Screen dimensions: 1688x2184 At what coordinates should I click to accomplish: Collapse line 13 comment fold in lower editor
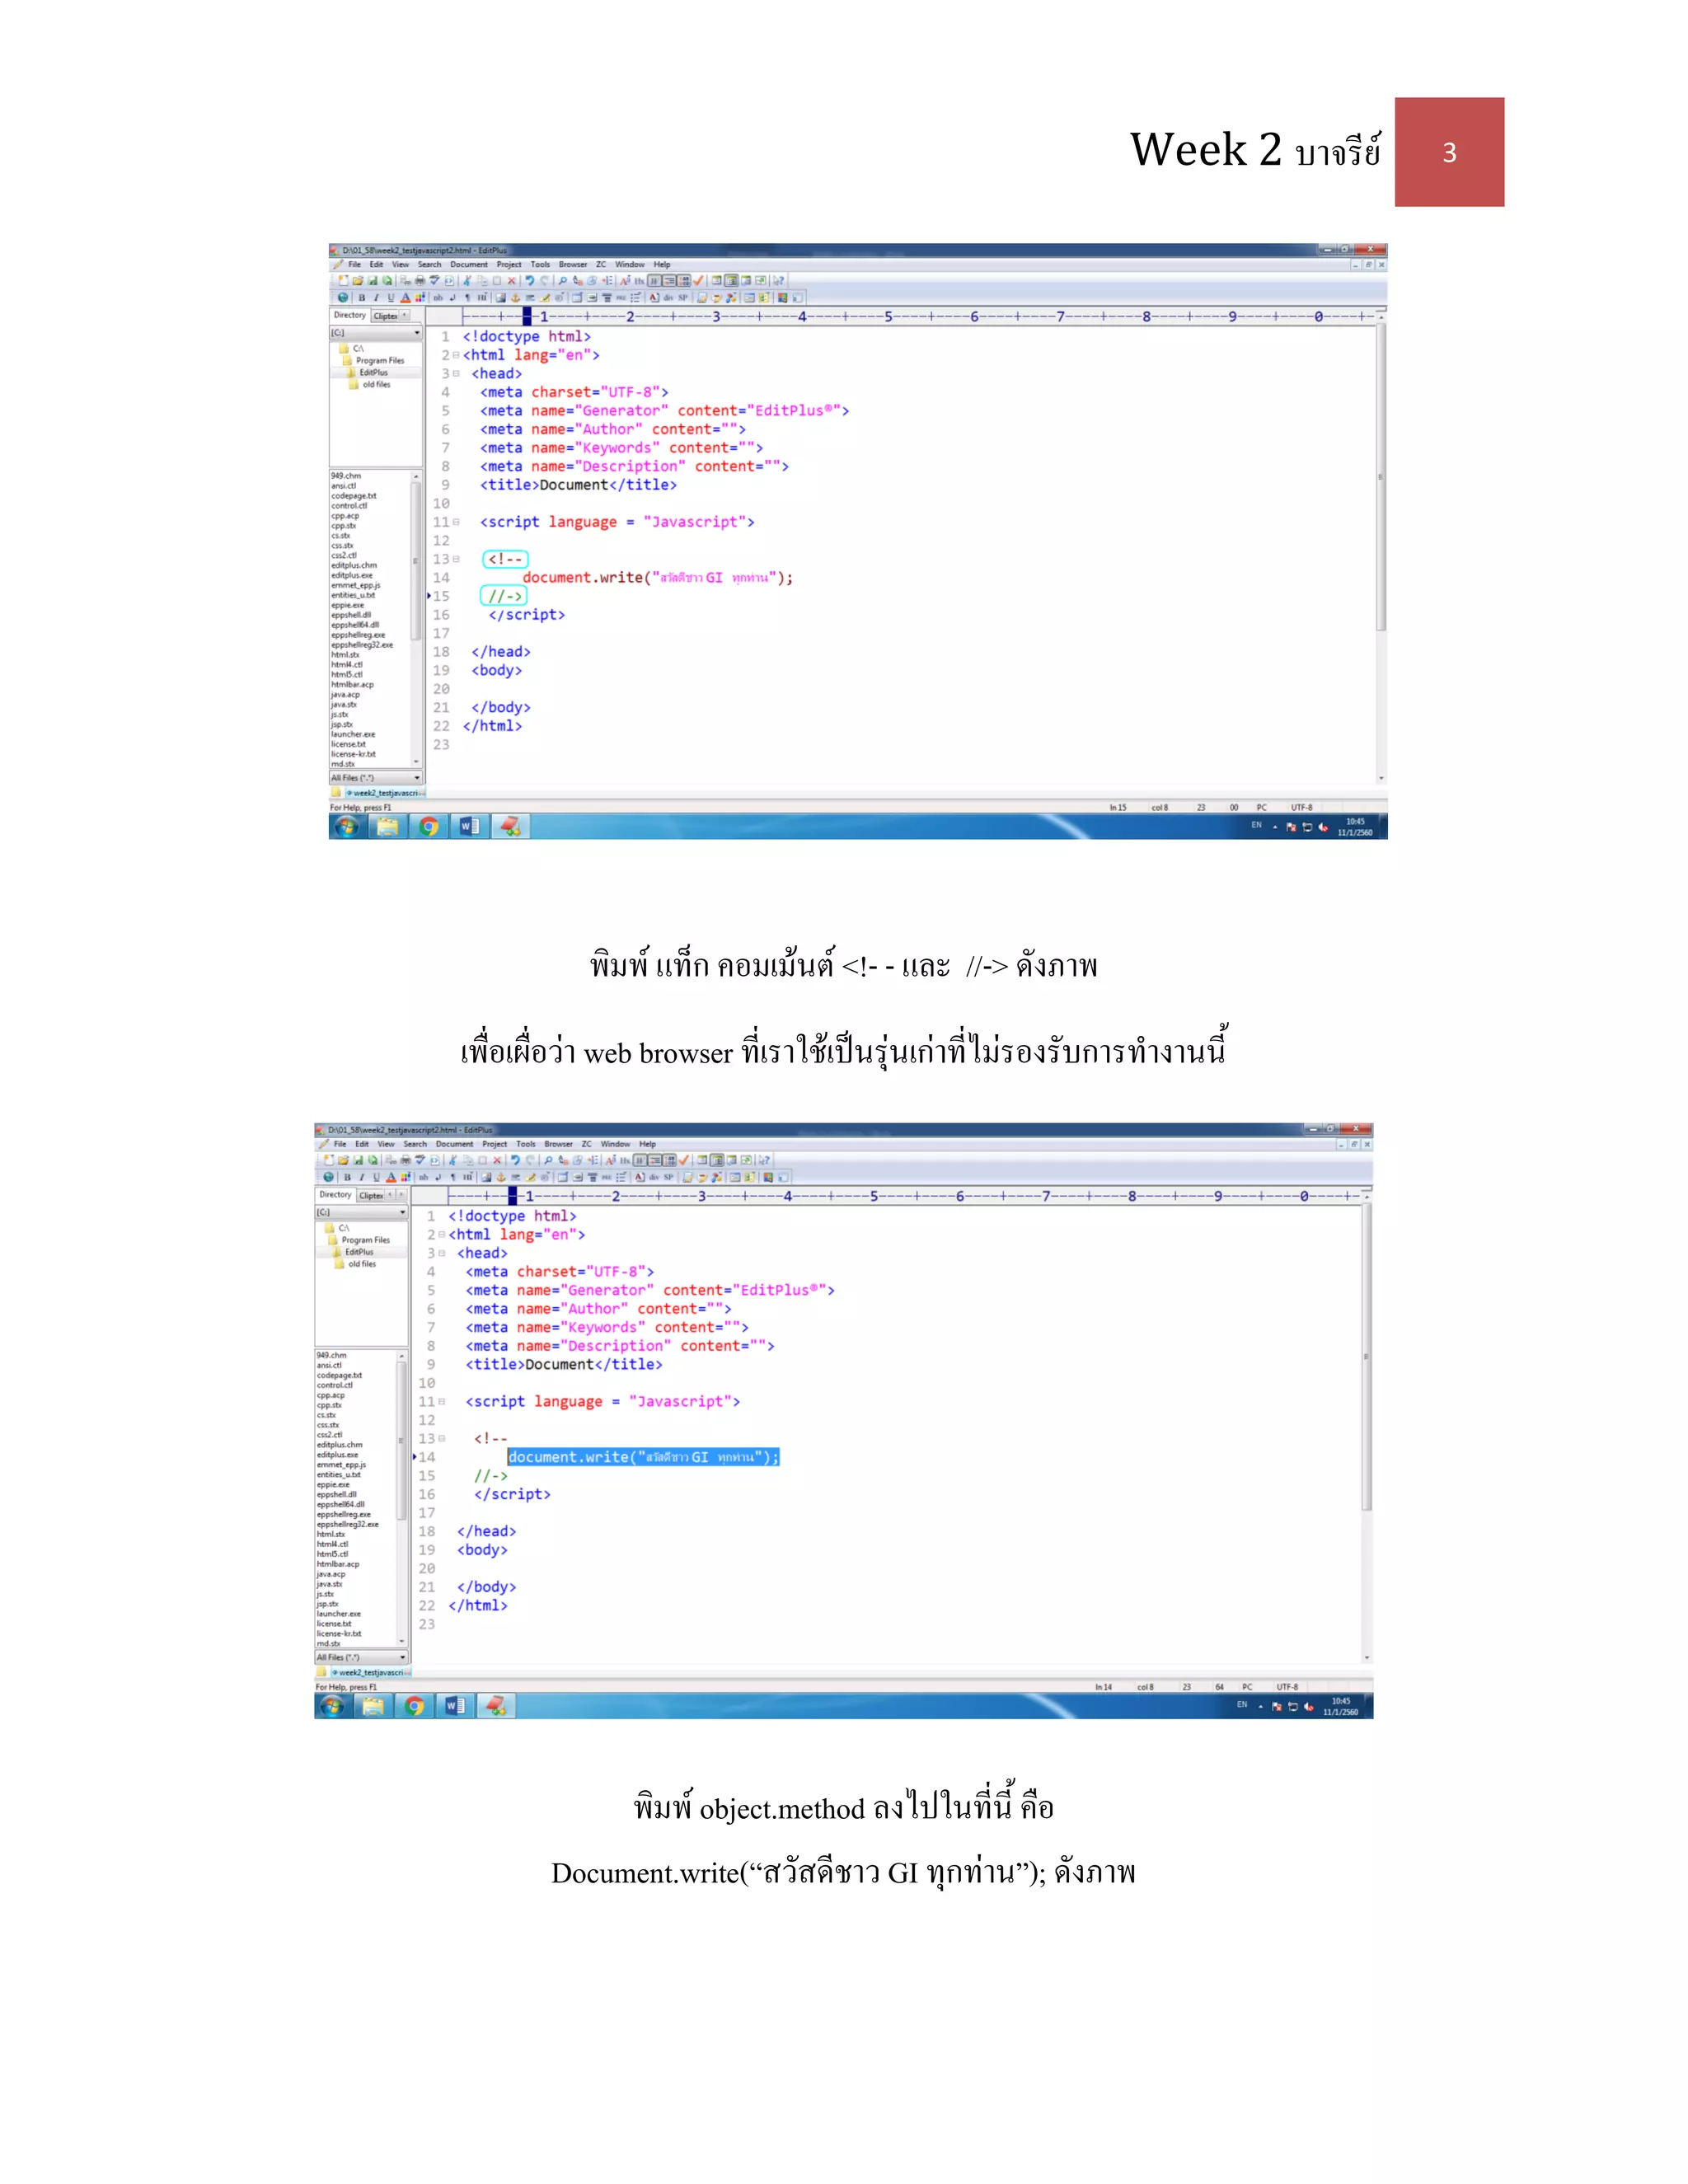point(442,1438)
